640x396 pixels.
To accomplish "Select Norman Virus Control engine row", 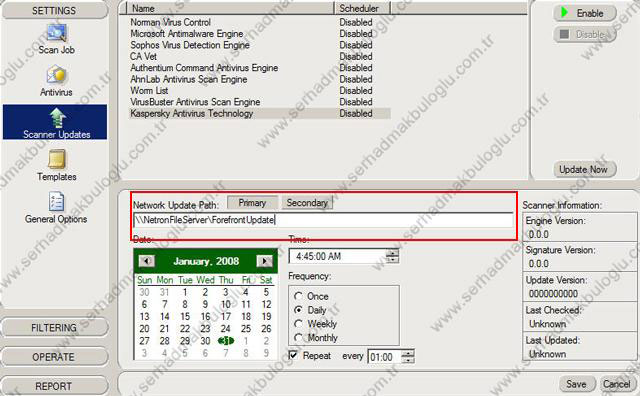I will click(260, 22).
